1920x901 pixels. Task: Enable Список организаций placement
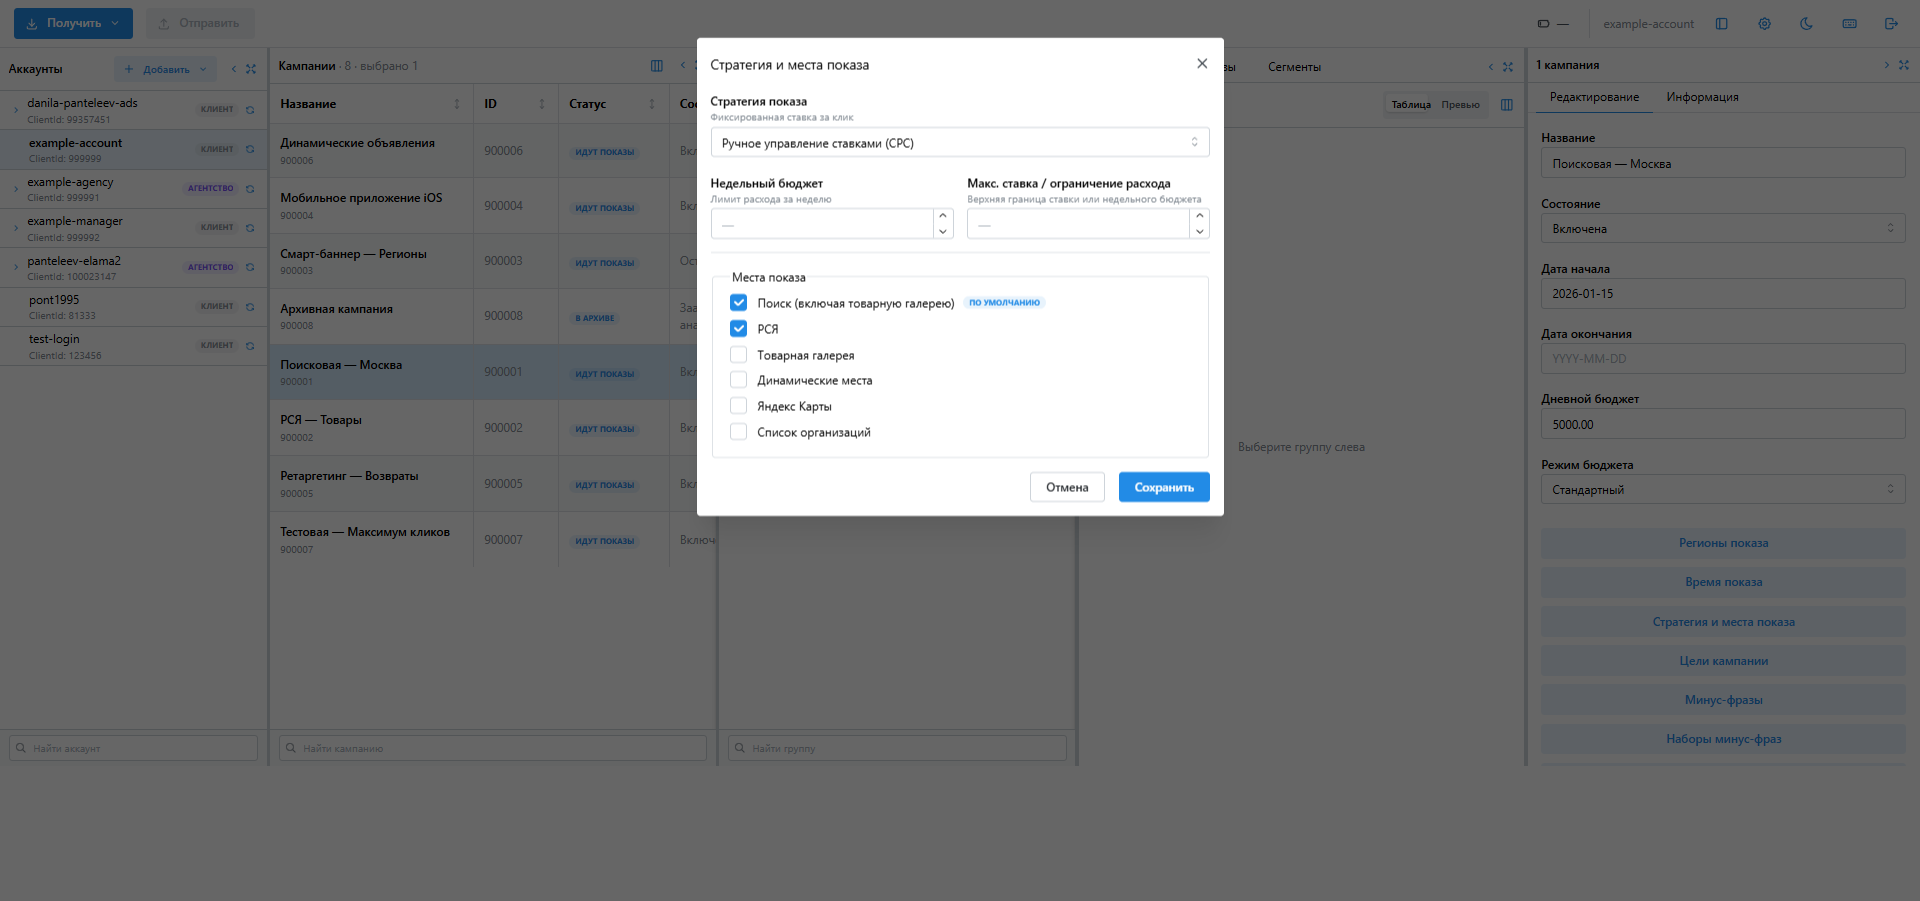tap(738, 432)
